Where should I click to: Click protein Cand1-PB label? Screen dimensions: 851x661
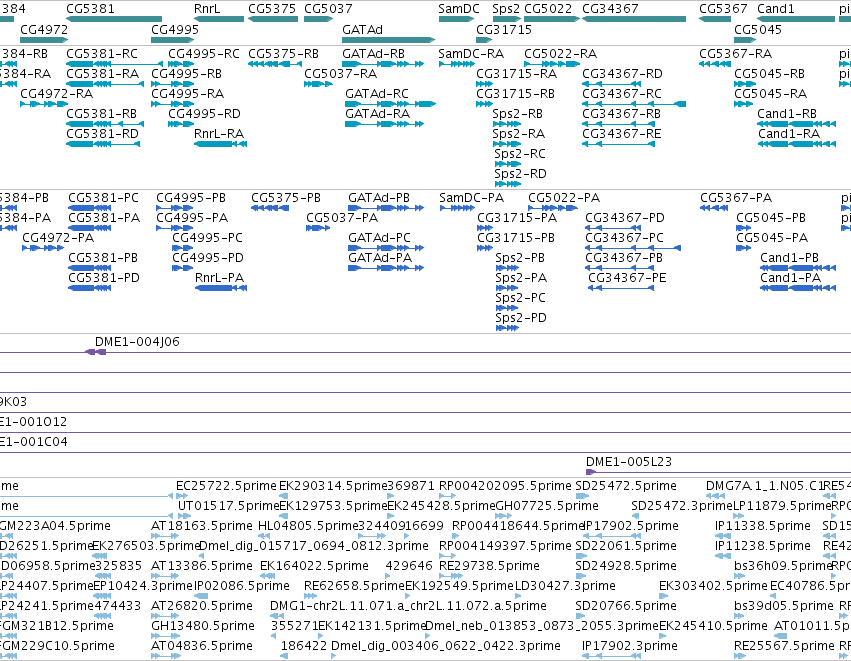tap(789, 258)
